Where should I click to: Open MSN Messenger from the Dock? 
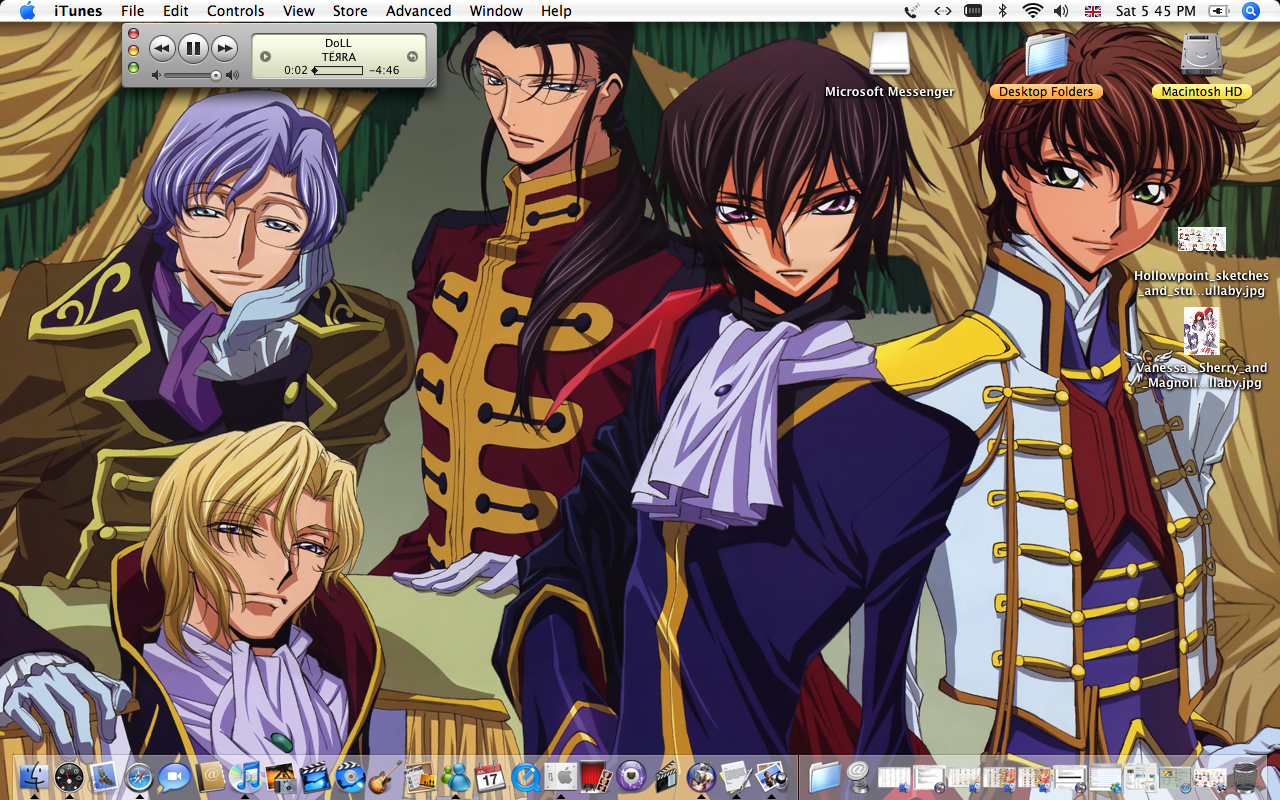(x=455, y=776)
